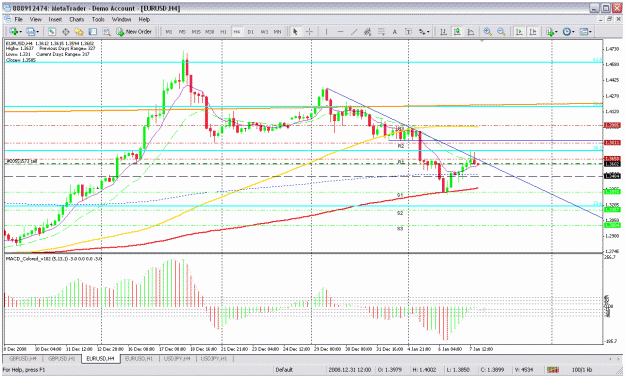
Task: Switch to the M5 timeframe
Action: click(182, 32)
